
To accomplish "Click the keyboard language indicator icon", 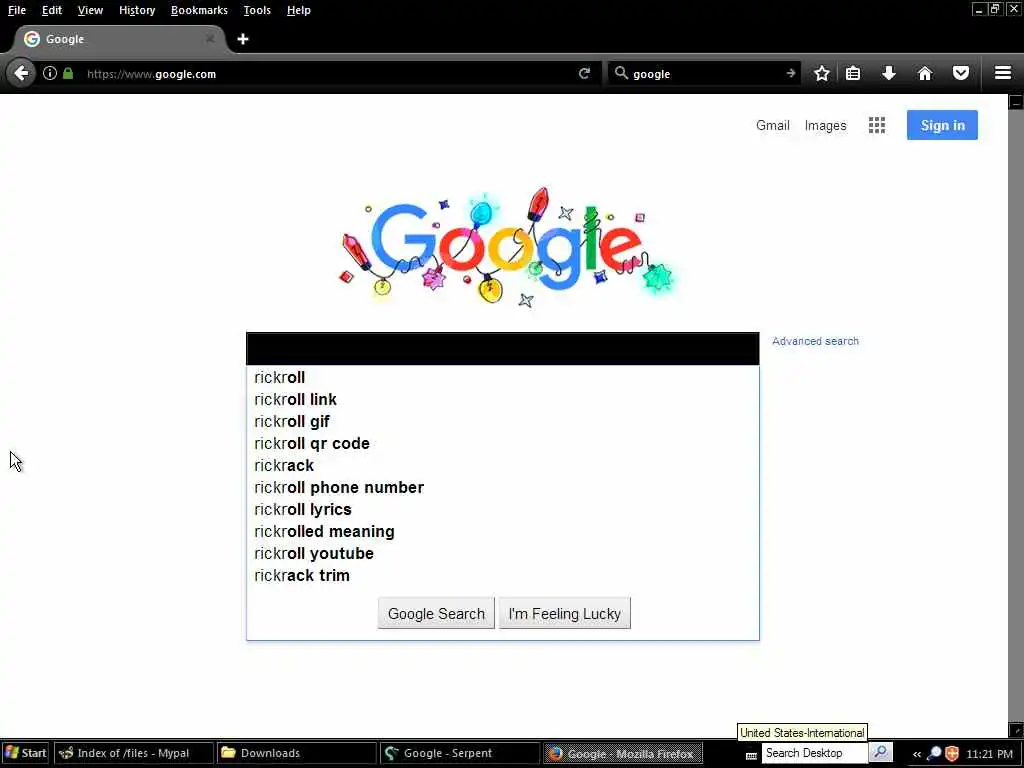I will [751, 755].
